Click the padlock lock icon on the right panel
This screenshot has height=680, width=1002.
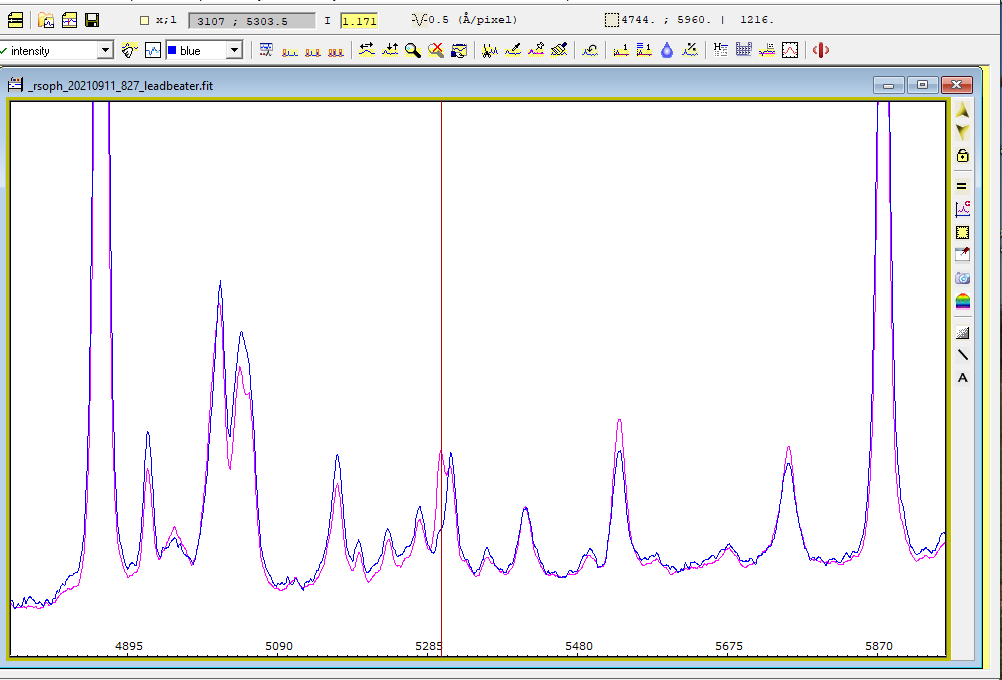coord(962,157)
